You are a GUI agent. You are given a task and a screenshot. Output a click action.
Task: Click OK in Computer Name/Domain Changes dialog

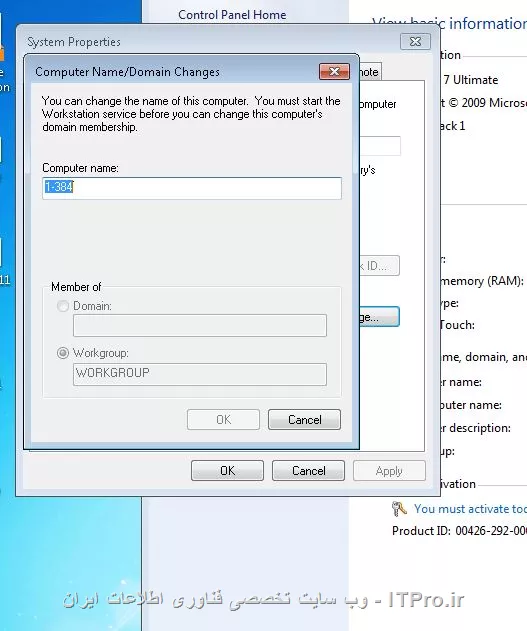click(x=223, y=420)
